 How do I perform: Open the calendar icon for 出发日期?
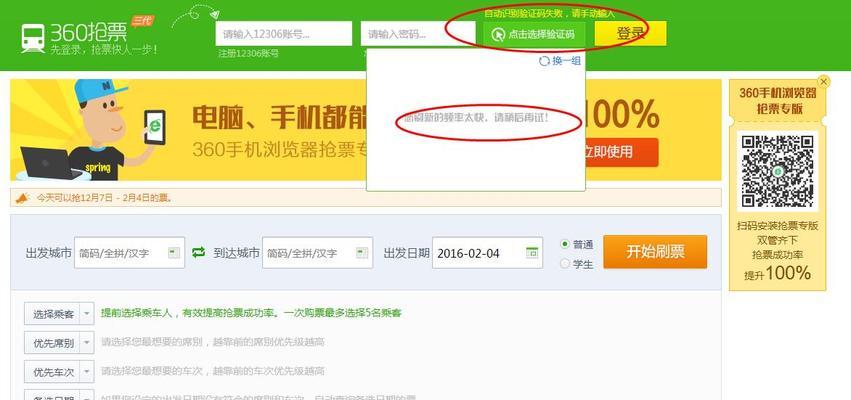[532, 252]
